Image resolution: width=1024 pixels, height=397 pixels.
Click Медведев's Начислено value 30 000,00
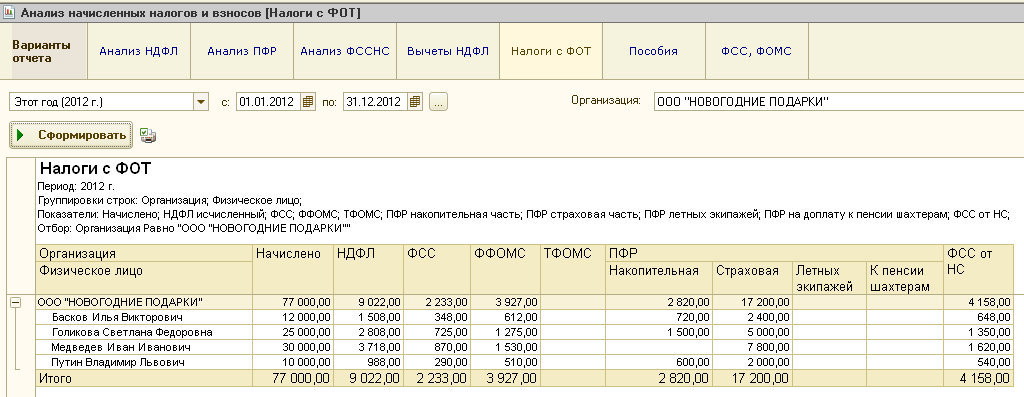point(306,347)
